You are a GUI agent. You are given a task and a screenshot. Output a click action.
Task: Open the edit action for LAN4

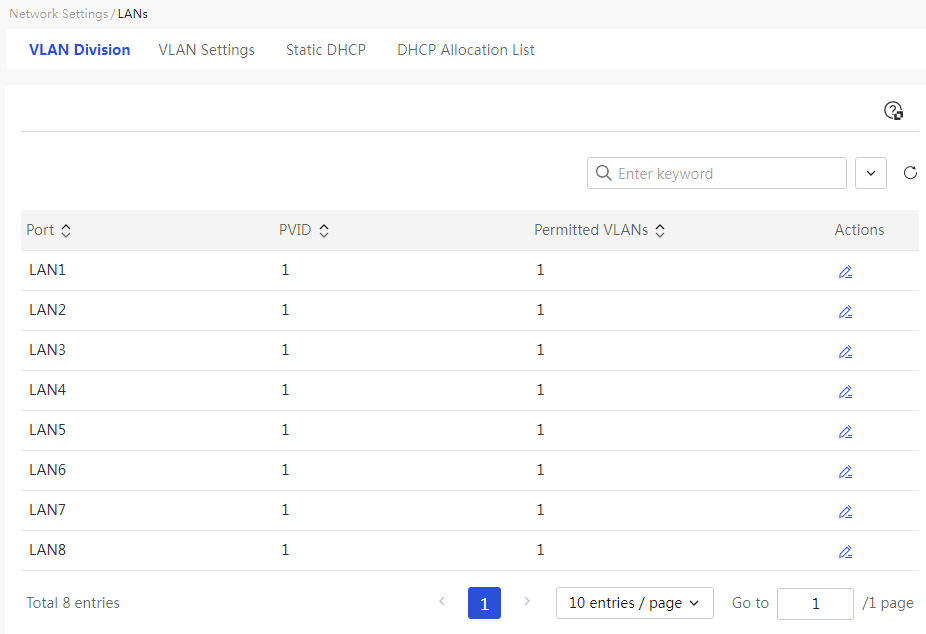845,392
